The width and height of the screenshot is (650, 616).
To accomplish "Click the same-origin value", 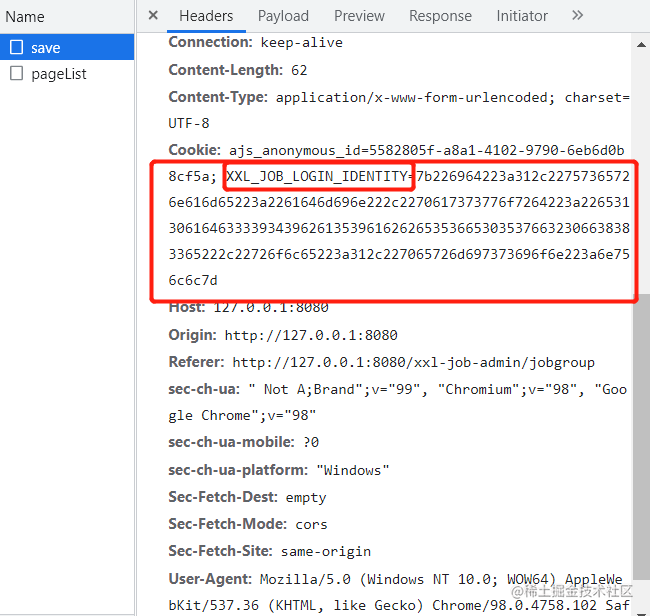I will click(326, 551).
